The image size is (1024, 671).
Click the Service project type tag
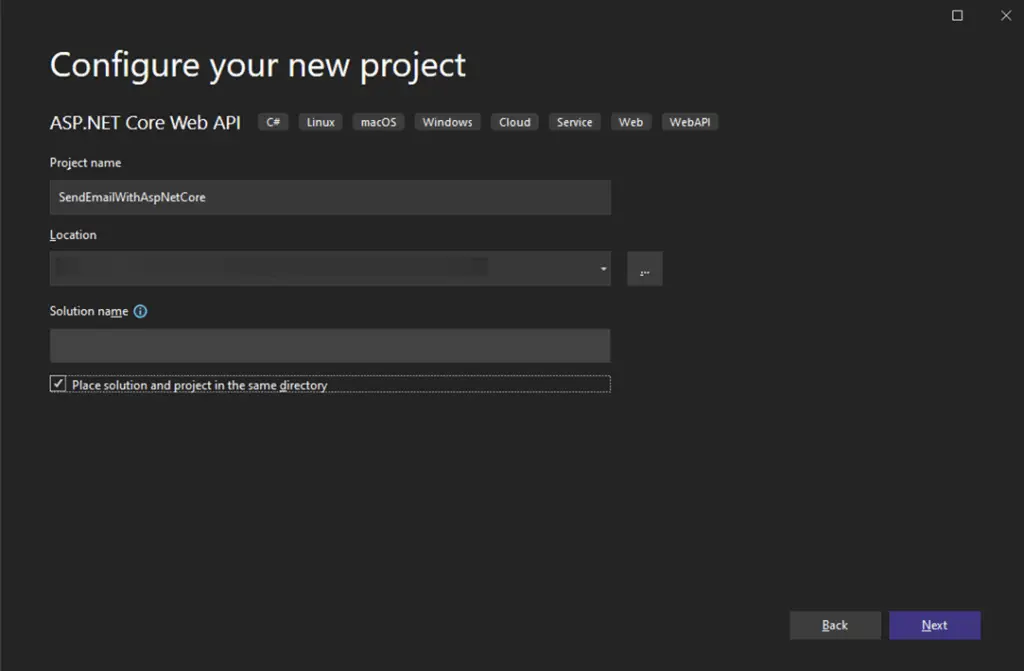[x=575, y=122]
